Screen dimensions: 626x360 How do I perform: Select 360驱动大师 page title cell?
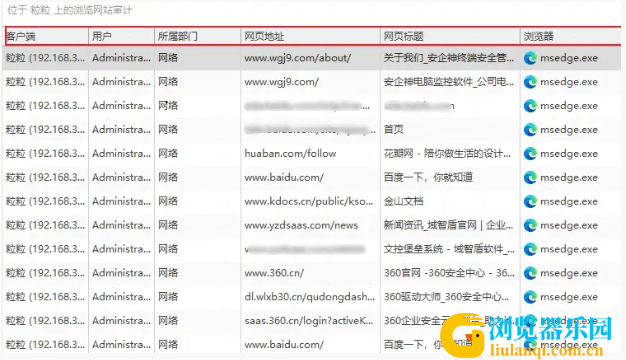click(x=446, y=297)
